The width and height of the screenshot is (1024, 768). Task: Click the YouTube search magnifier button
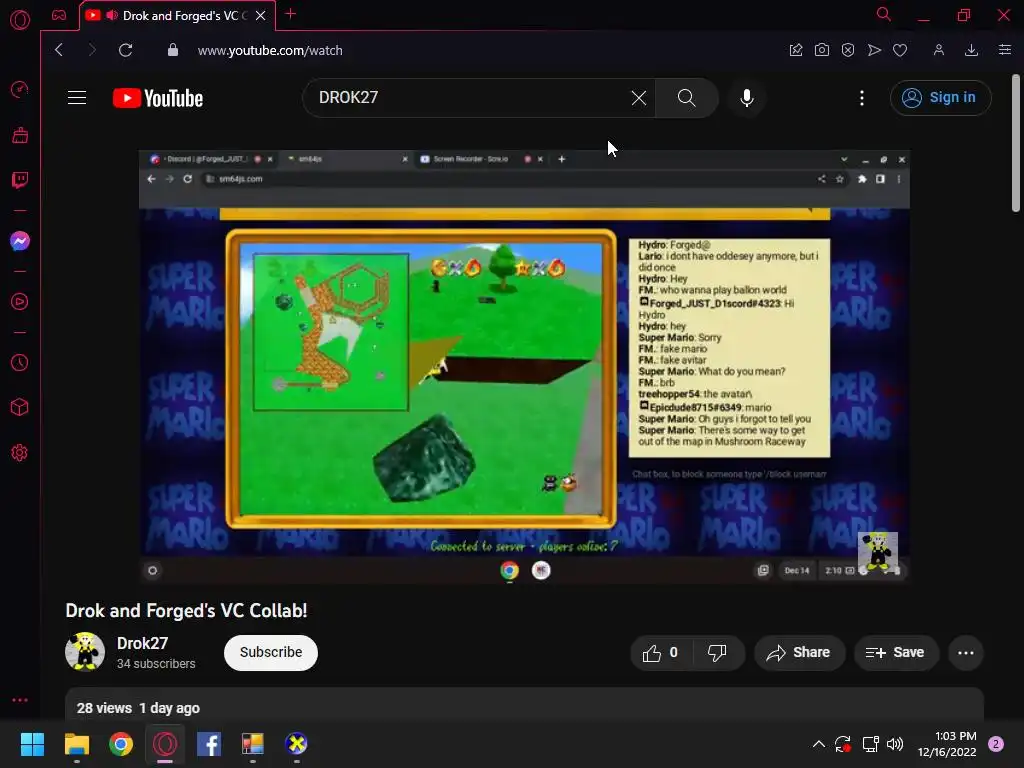pos(686,98)
